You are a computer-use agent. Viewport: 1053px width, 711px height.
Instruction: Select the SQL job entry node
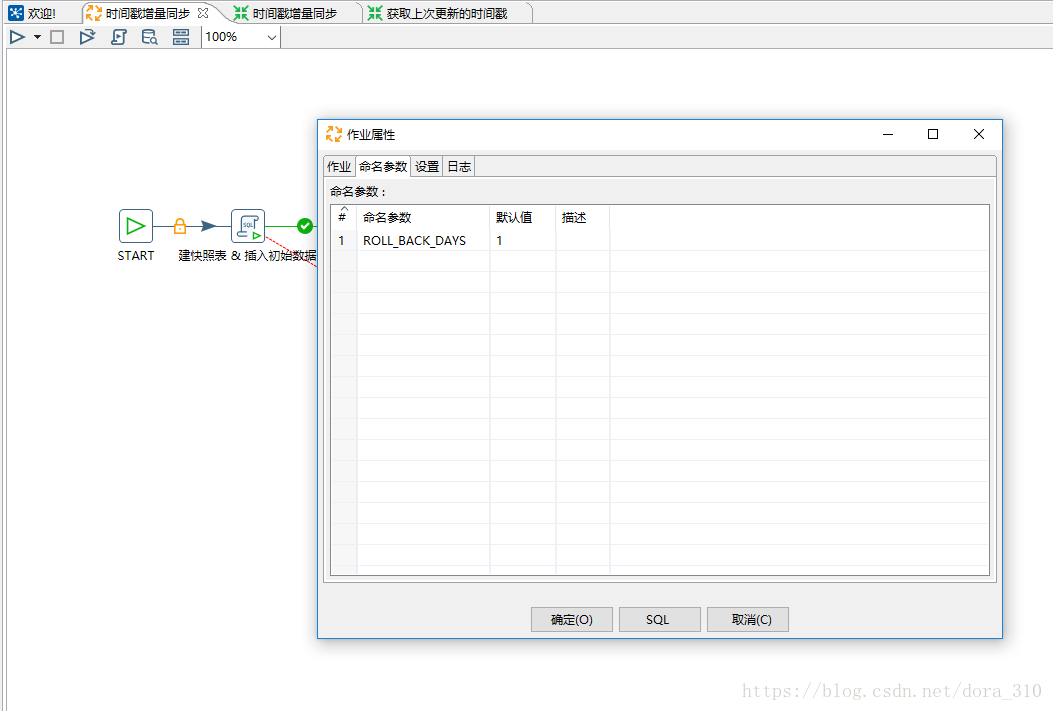click(x=248, y=226)
